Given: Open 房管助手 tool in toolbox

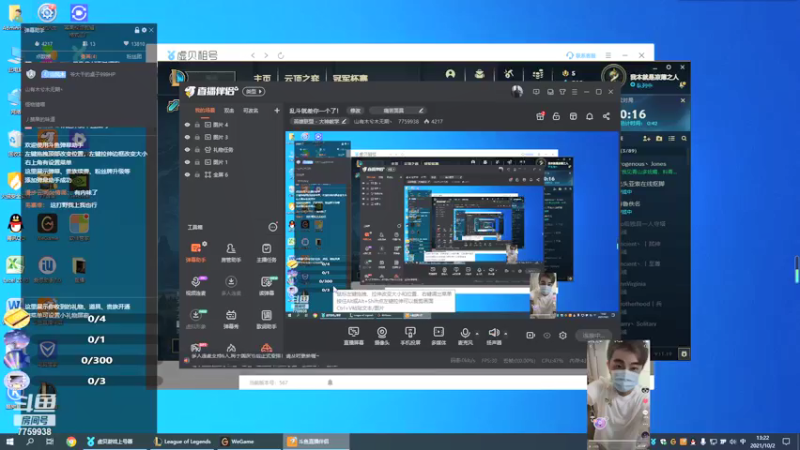Looking at the screenshot, I should coord(231,253).
